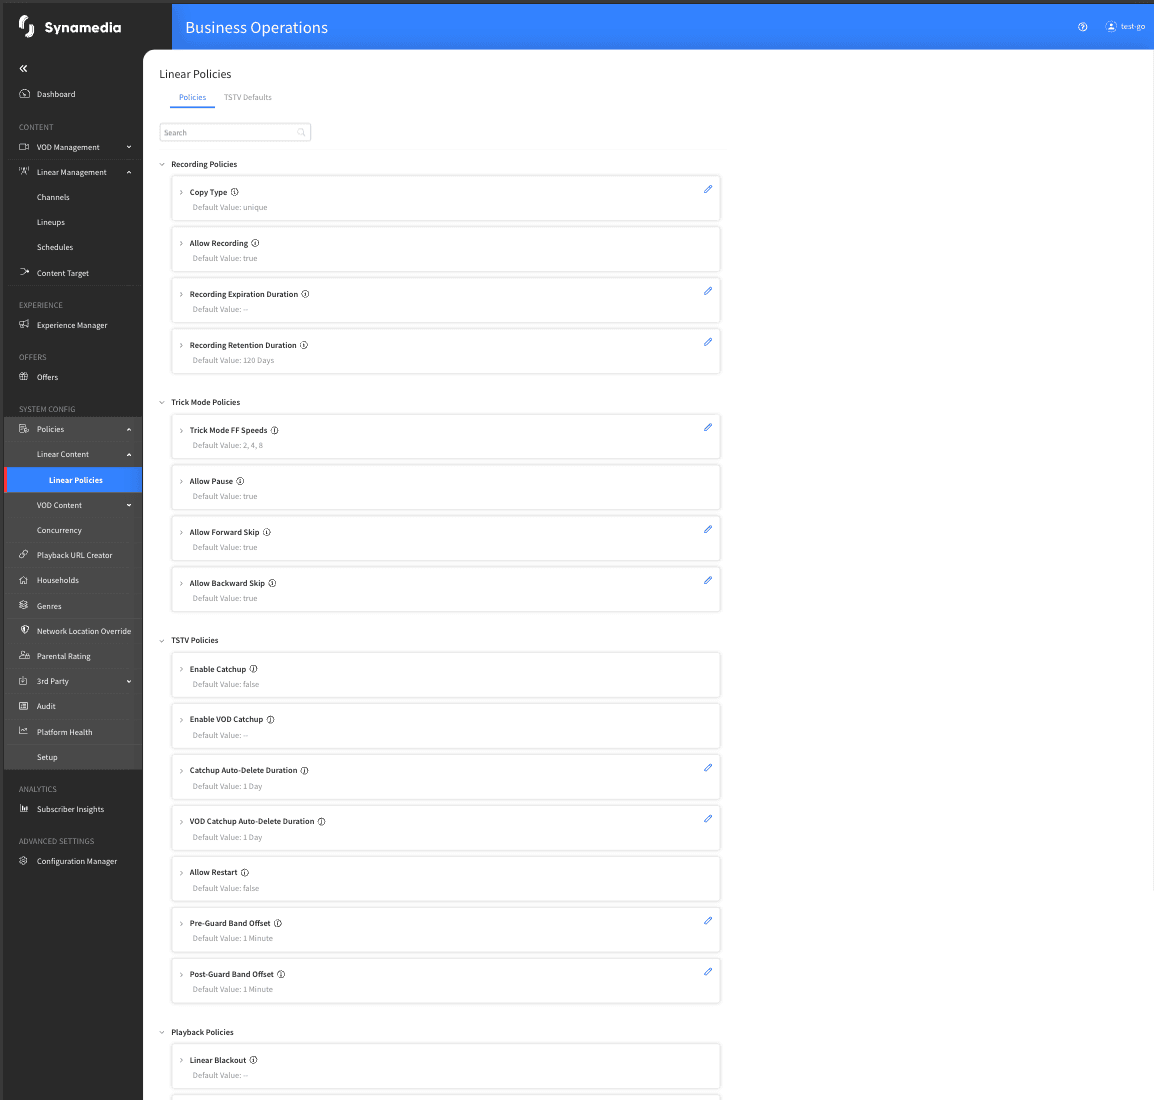Expand the Copy Type policy row
Image resolution: width=1154 pixels, height=1100 pixels.
point(181,193)
